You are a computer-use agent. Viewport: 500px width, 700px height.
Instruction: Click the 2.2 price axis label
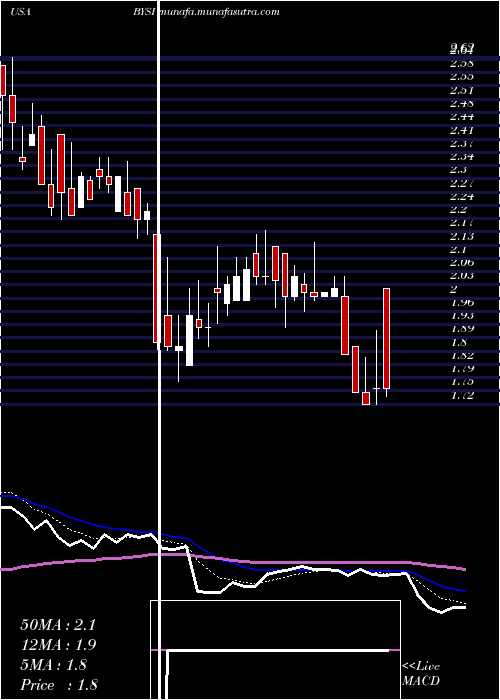[458, 210]
